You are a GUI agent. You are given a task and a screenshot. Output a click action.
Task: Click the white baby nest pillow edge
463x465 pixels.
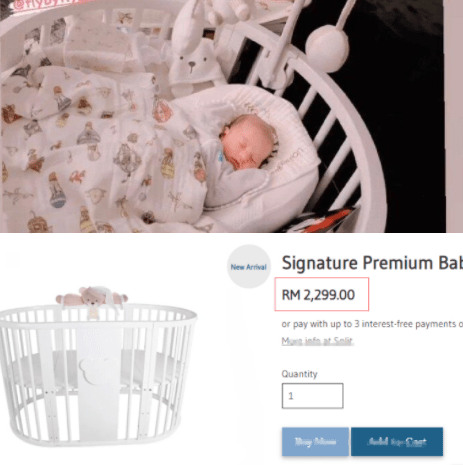click(293, 173)
